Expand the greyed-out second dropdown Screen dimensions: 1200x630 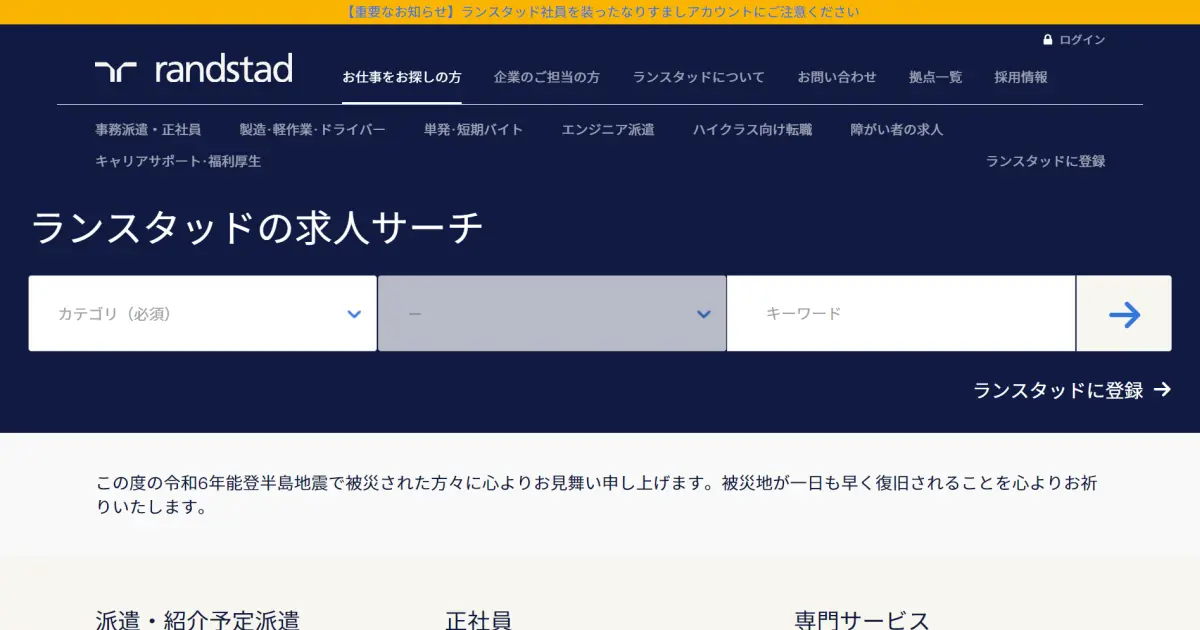click(552, 314)
